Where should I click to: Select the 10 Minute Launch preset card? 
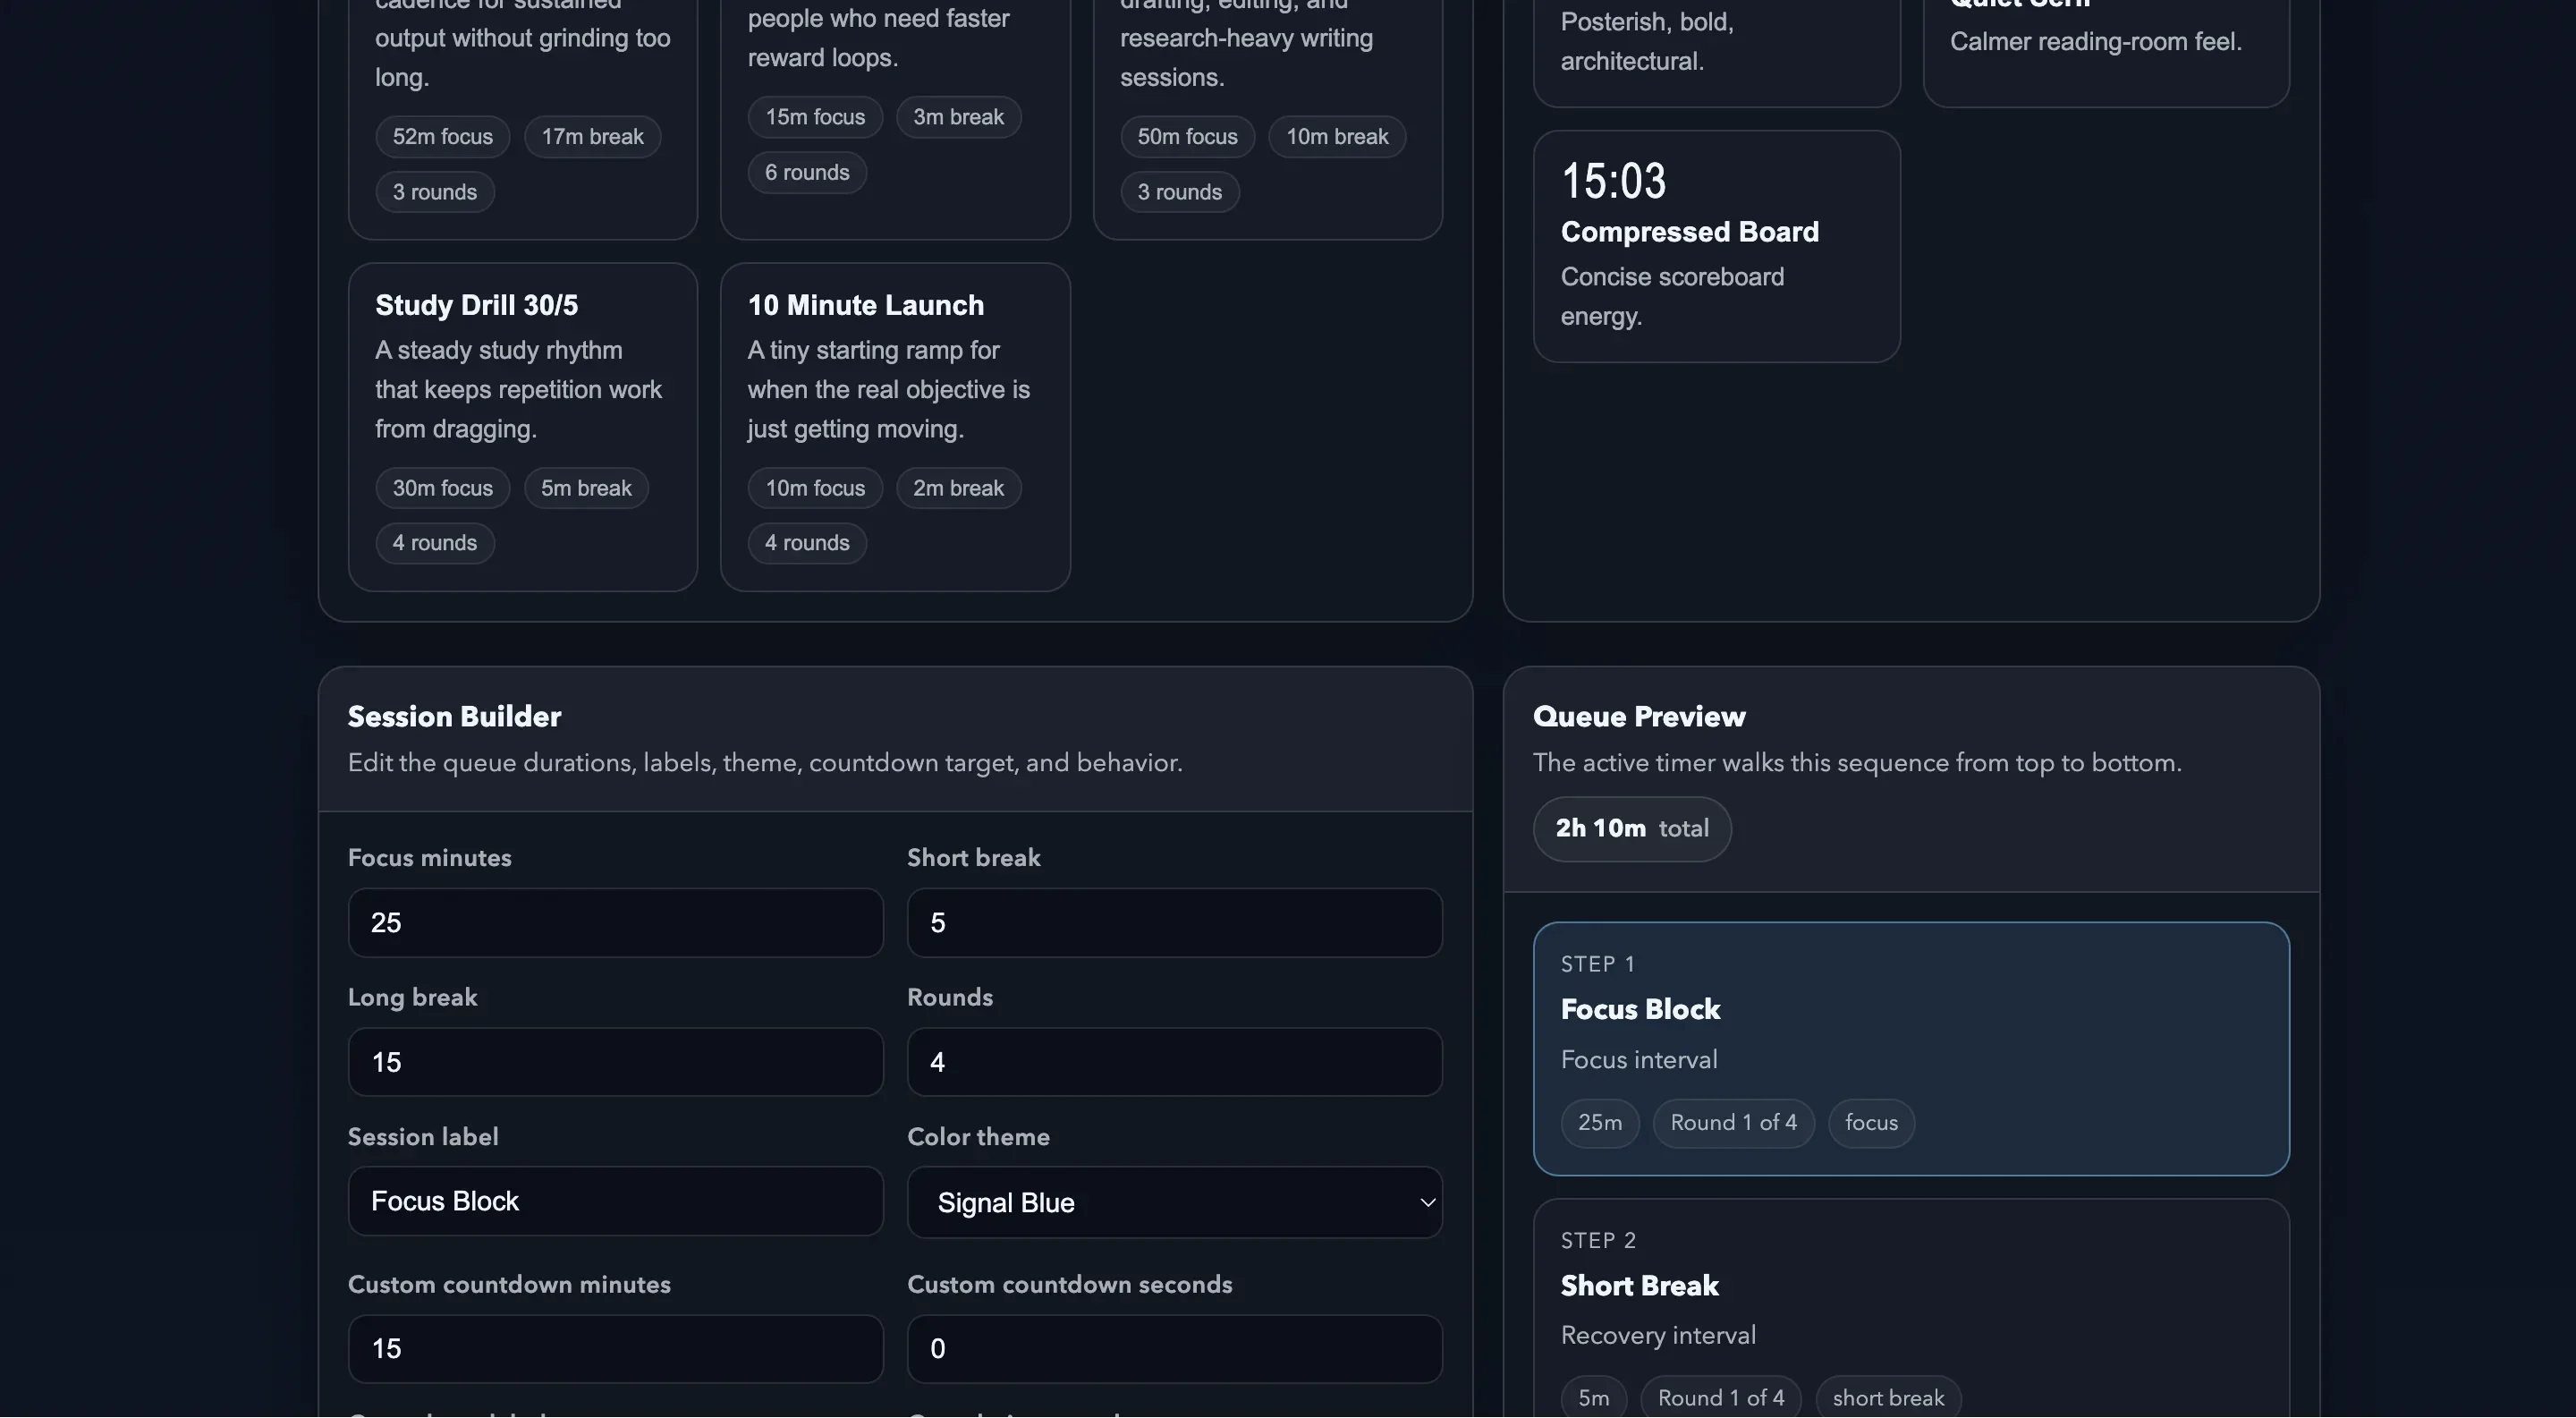coord(895,425)
